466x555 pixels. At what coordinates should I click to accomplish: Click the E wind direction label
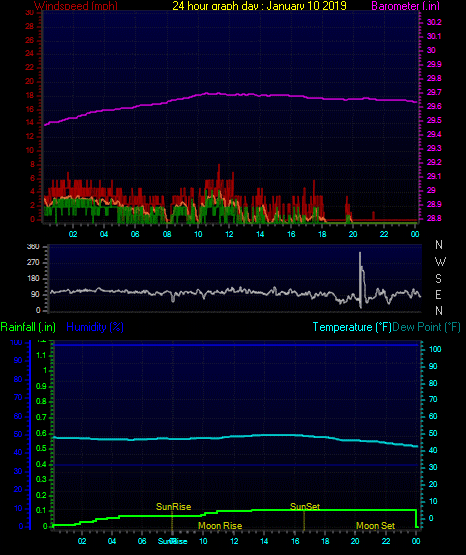pyautogui.click(x=438, y=294)
